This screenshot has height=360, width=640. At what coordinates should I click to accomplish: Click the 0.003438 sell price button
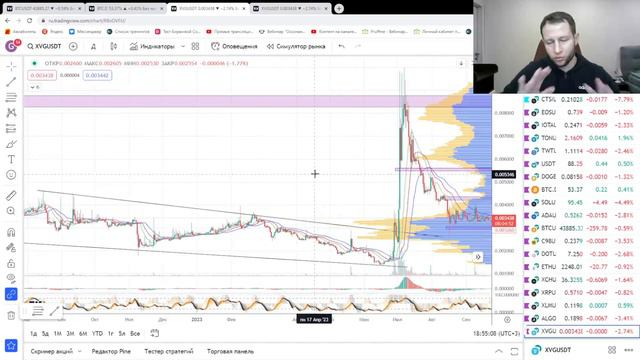[x=42, y=76]
